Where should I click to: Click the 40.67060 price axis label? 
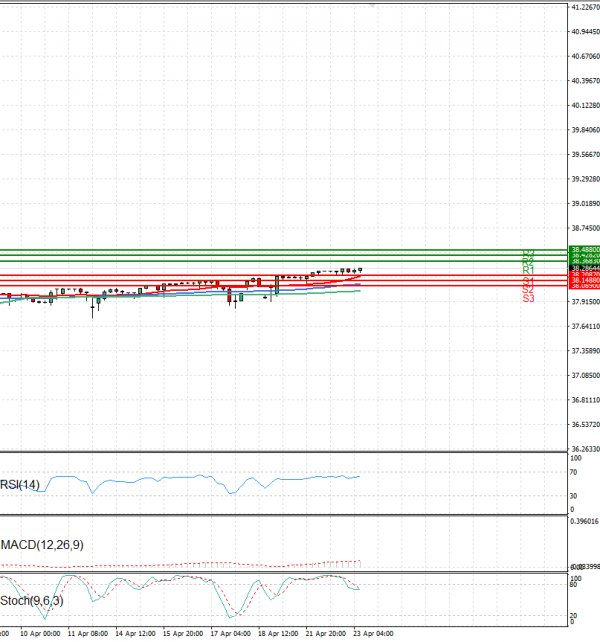click(x=586, y=56)
